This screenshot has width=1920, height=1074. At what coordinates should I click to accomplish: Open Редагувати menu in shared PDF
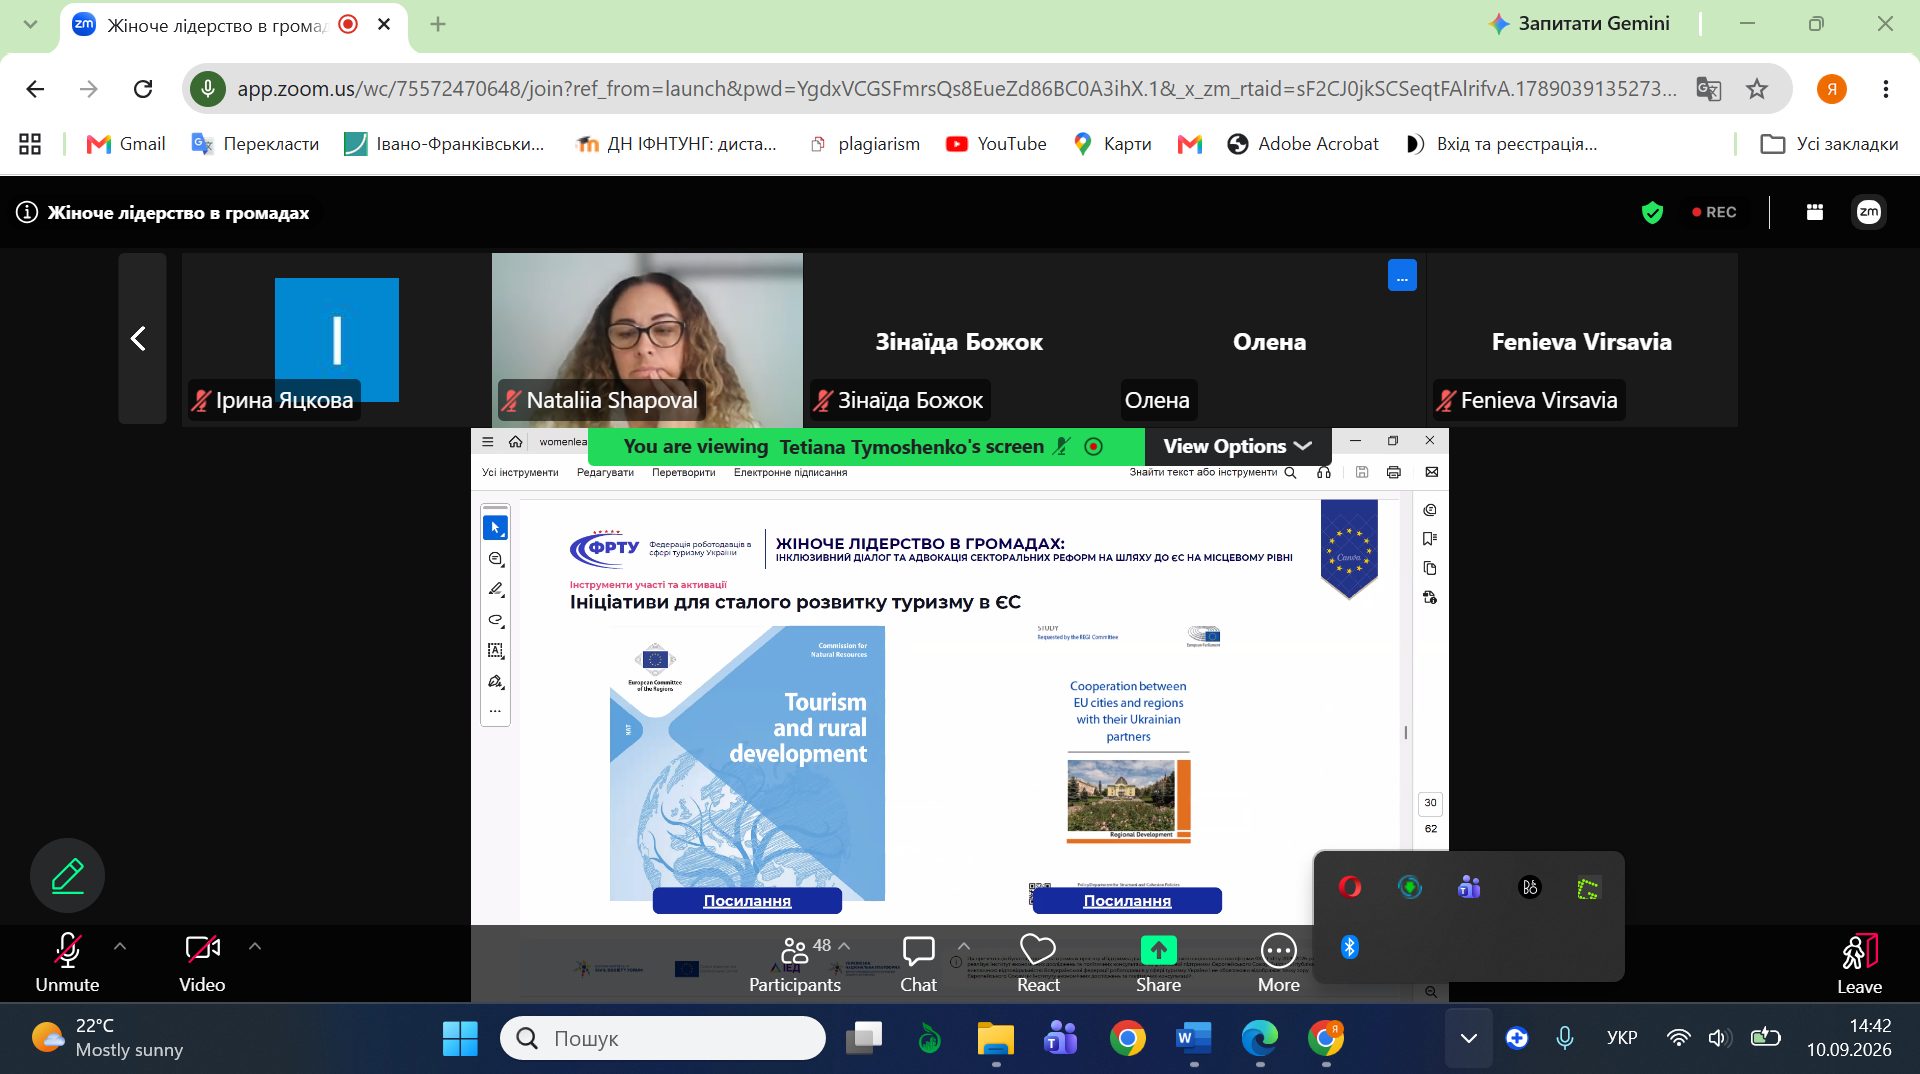pyautogui.click(x=605, y=473)
